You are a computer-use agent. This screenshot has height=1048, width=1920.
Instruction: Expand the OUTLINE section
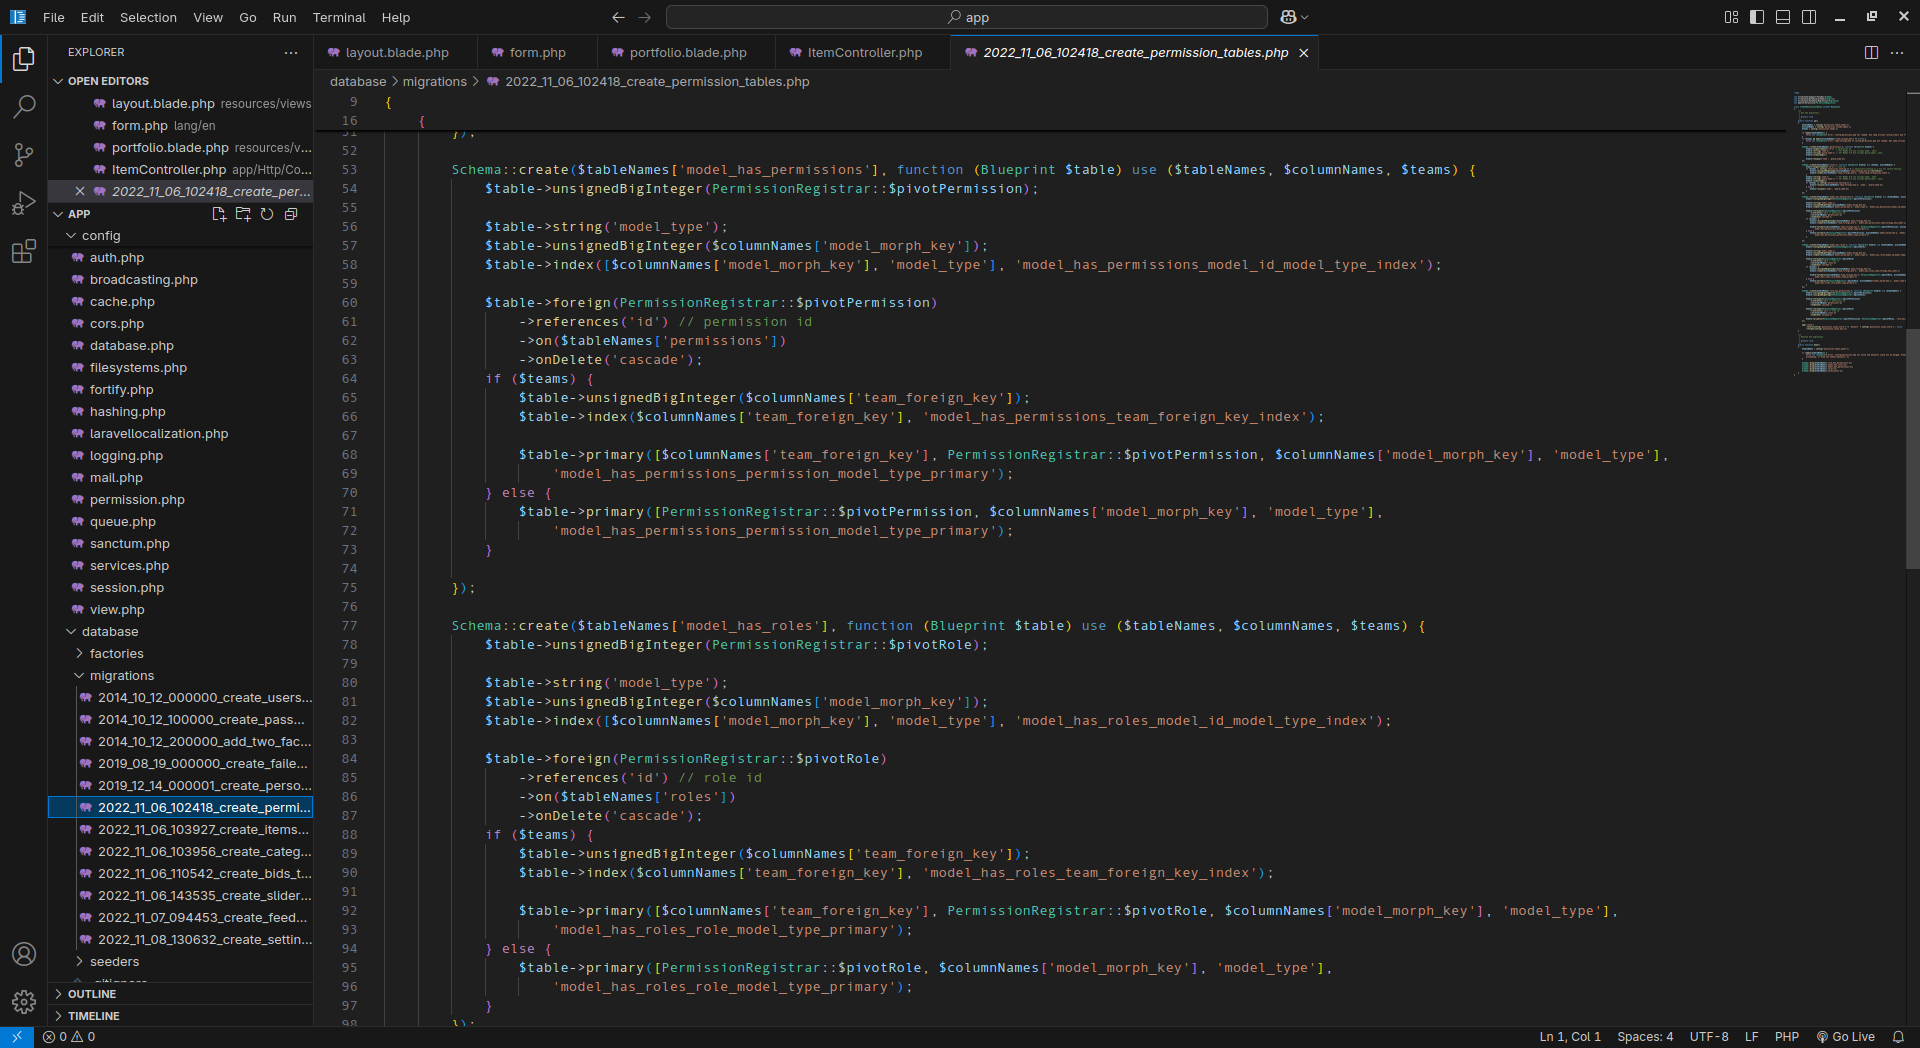tap(92, 994)
